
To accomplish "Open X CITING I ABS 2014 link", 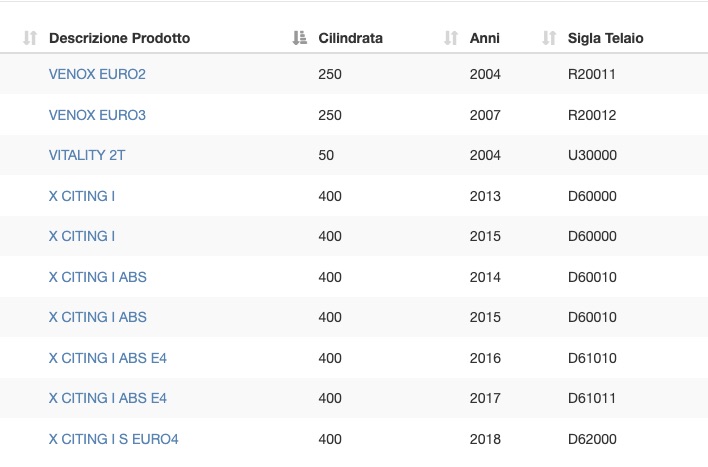I will (98, 277).
